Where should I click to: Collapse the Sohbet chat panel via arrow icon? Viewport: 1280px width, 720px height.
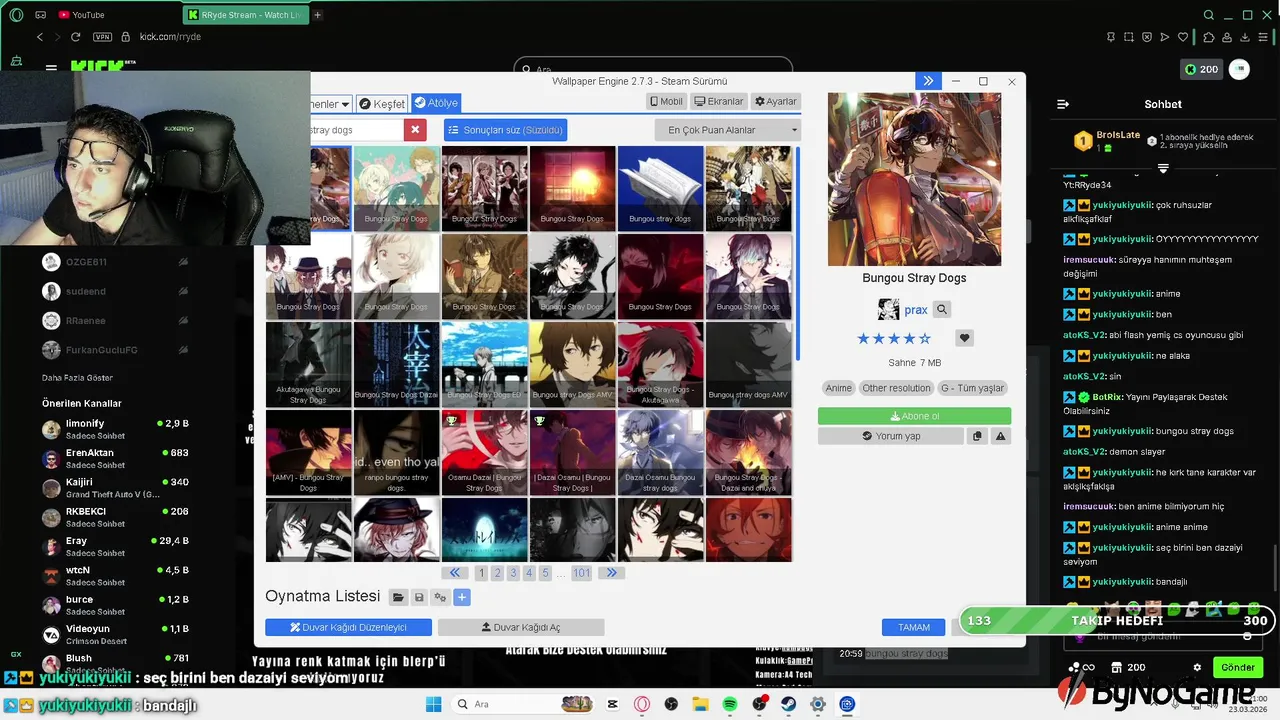tap(1063, 104)
